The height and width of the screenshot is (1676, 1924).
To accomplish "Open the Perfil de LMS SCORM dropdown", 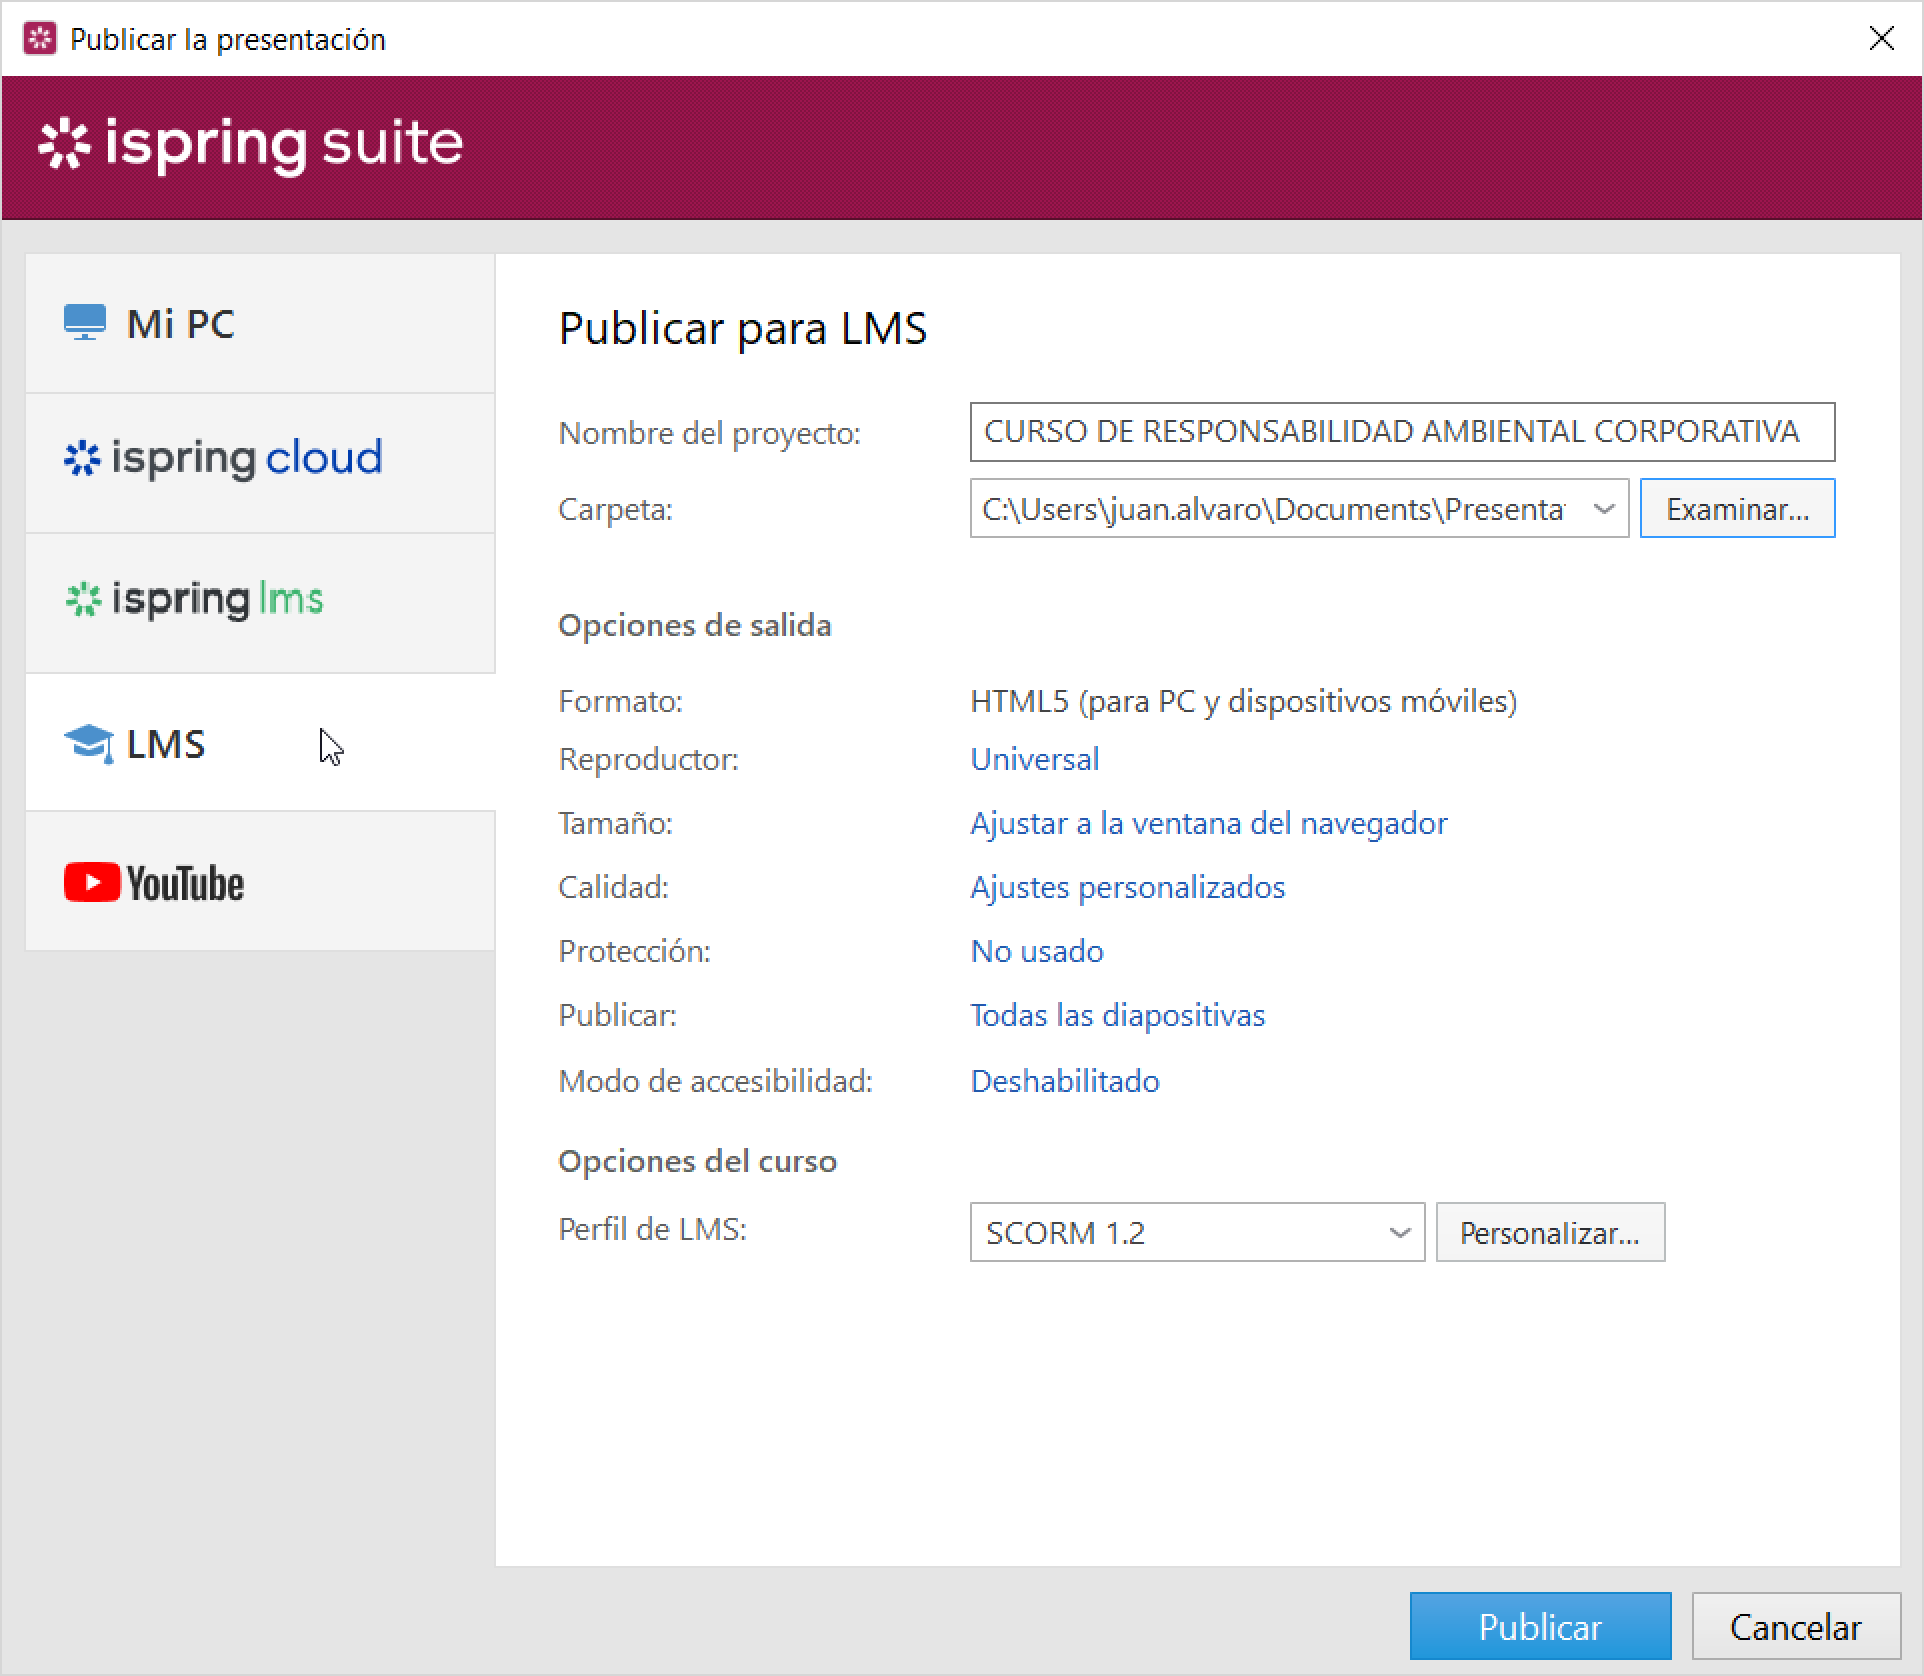I will click(1399, 1233).
